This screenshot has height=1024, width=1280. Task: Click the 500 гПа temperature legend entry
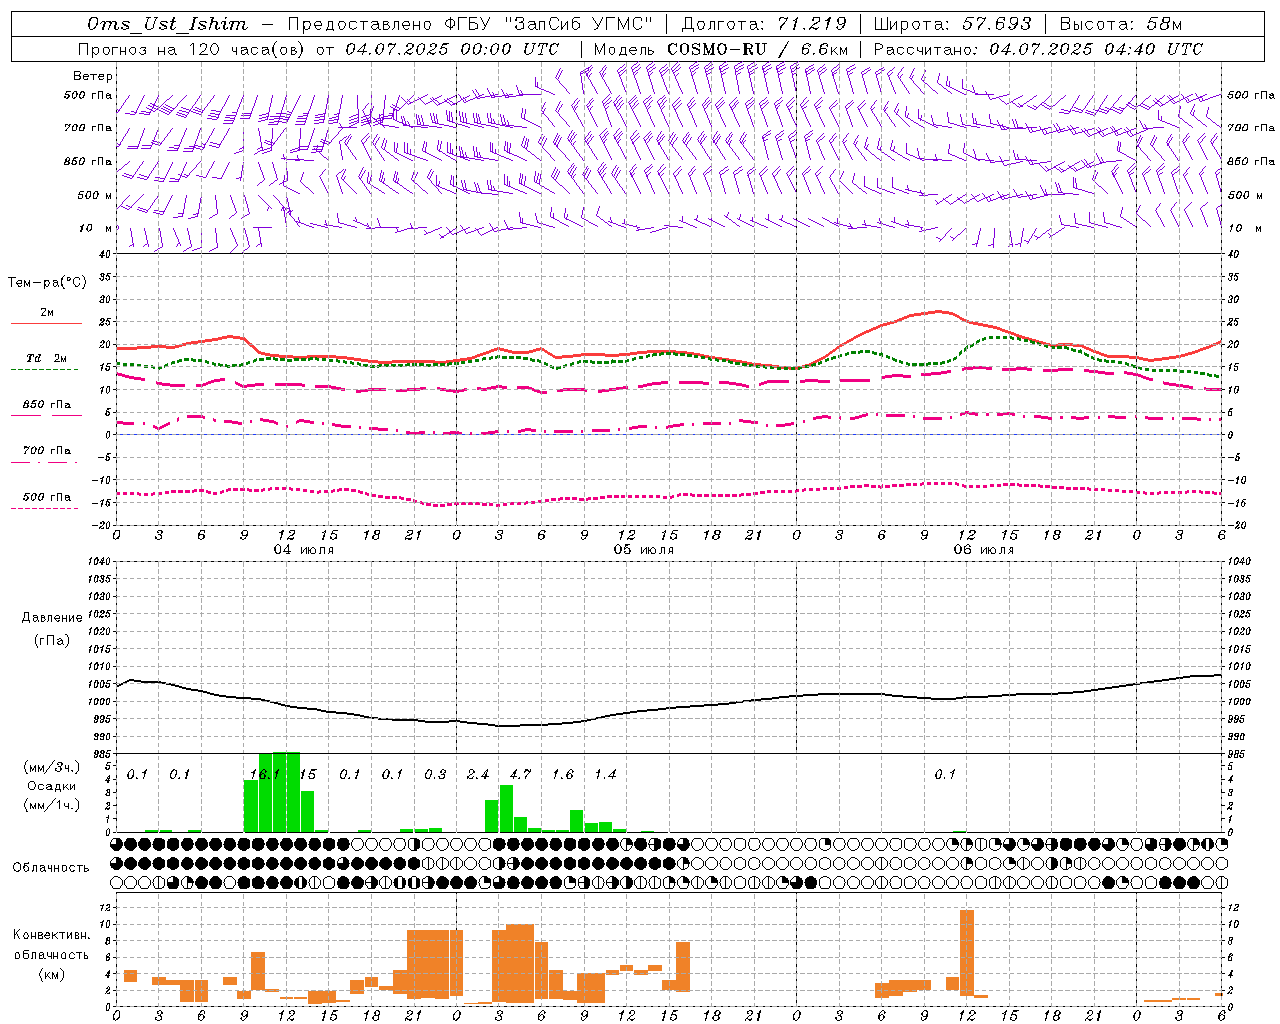click(x=46, y=497)
